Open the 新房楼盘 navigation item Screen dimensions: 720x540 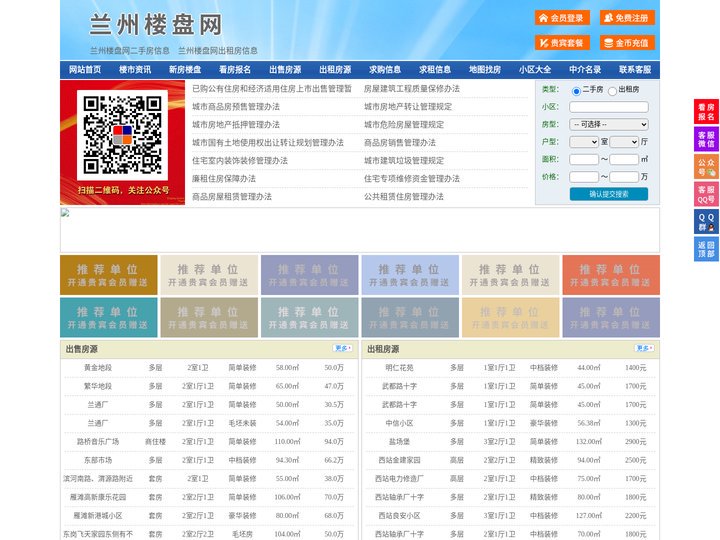185,70
